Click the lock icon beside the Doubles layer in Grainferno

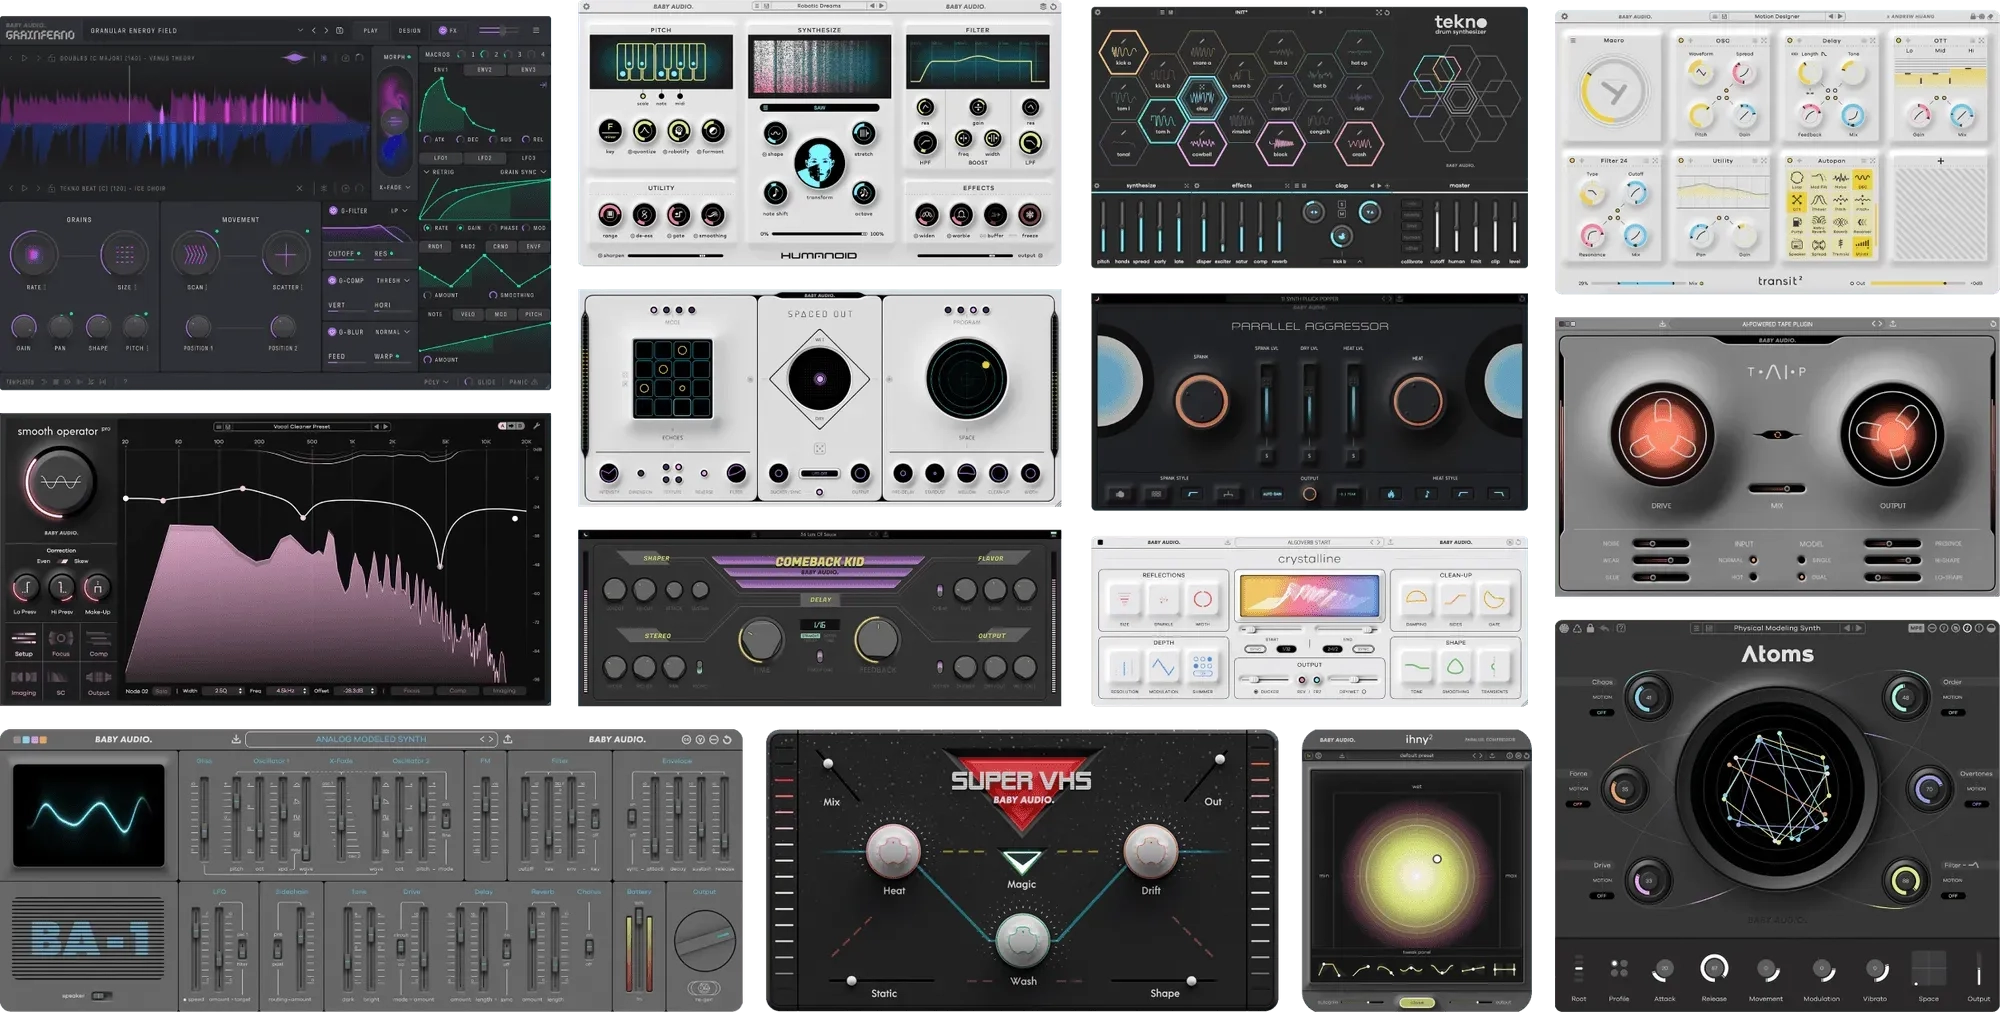(x=52, y=58)
